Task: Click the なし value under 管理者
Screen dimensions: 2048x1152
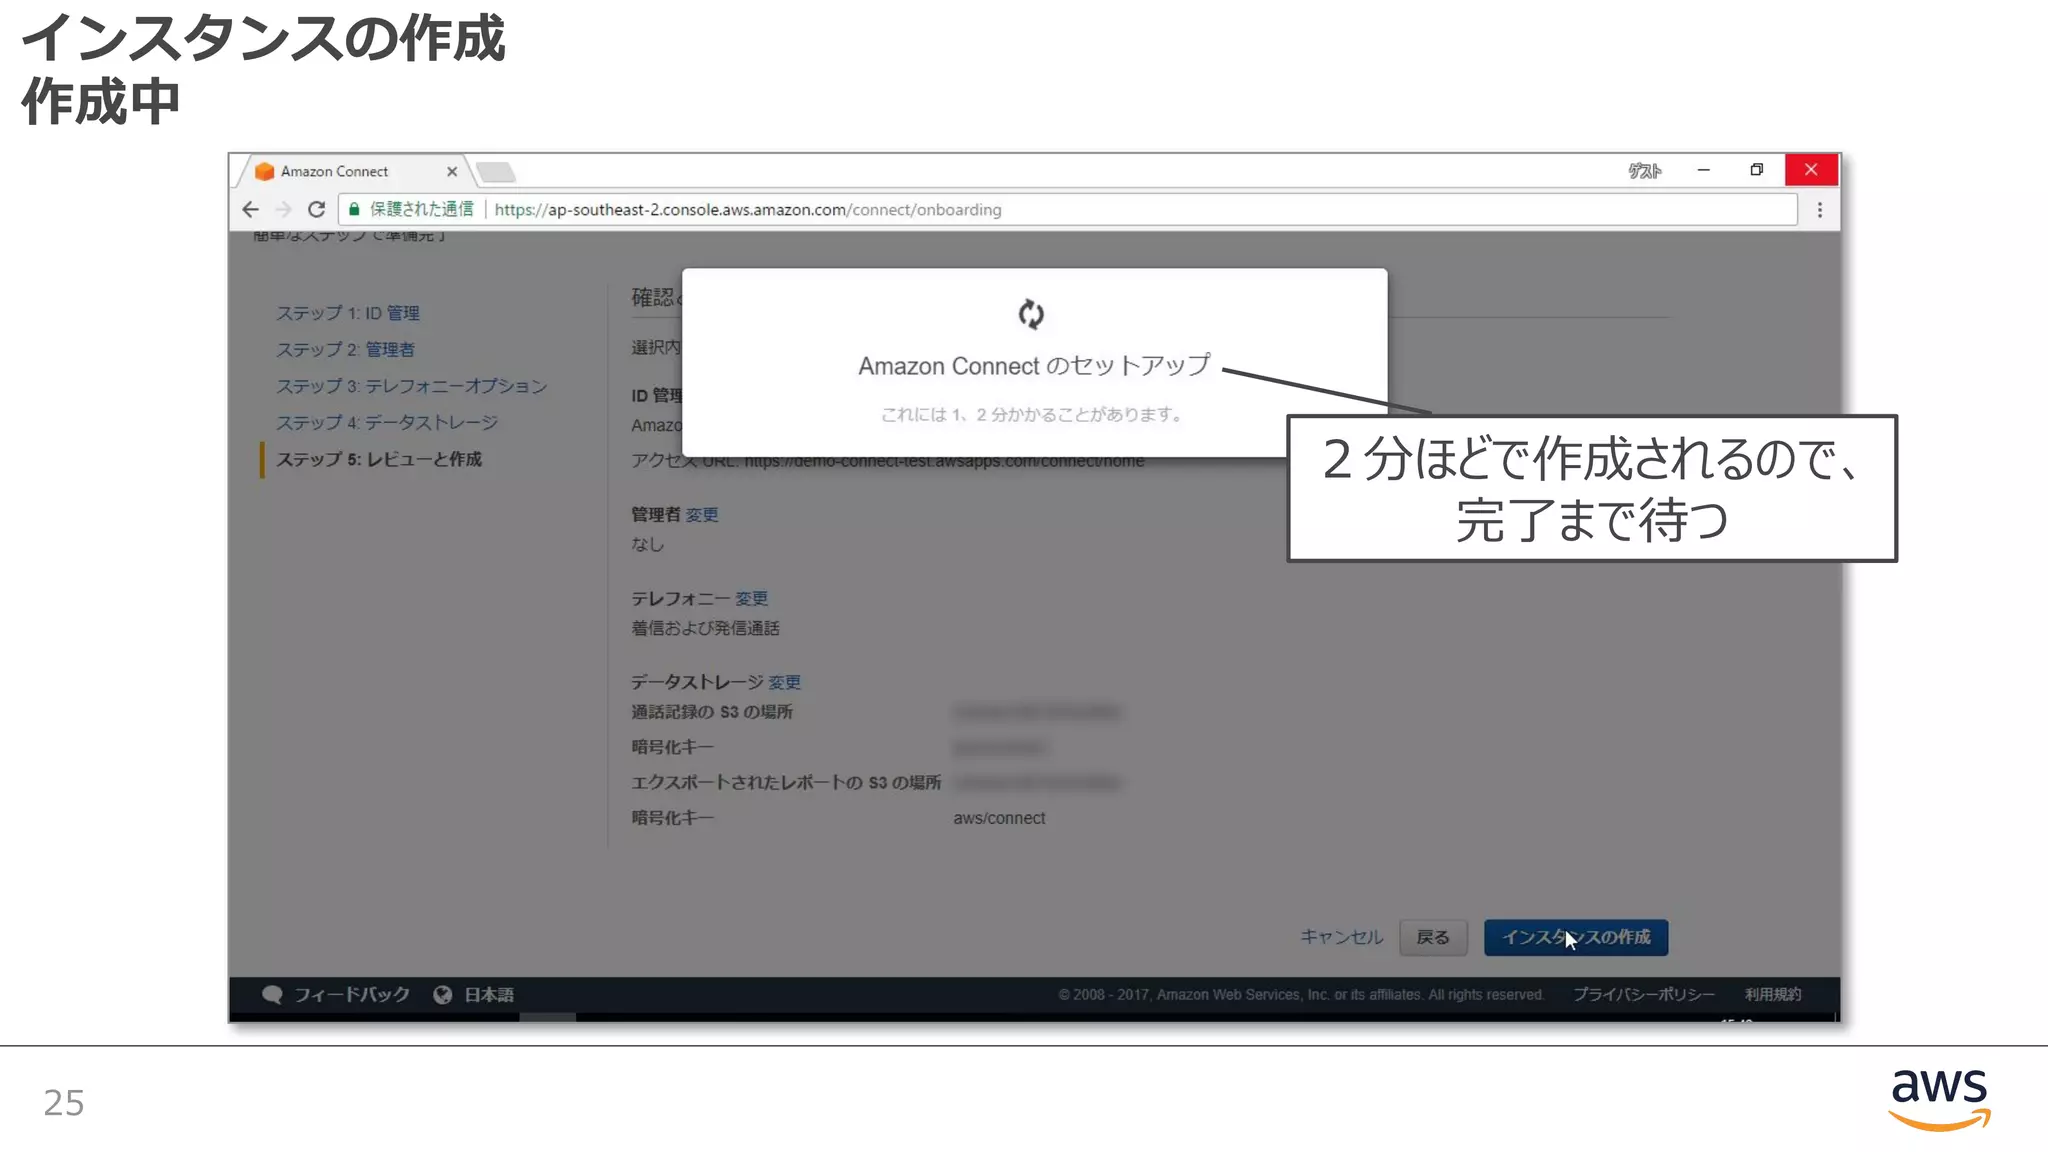Action: coord(647,544)
